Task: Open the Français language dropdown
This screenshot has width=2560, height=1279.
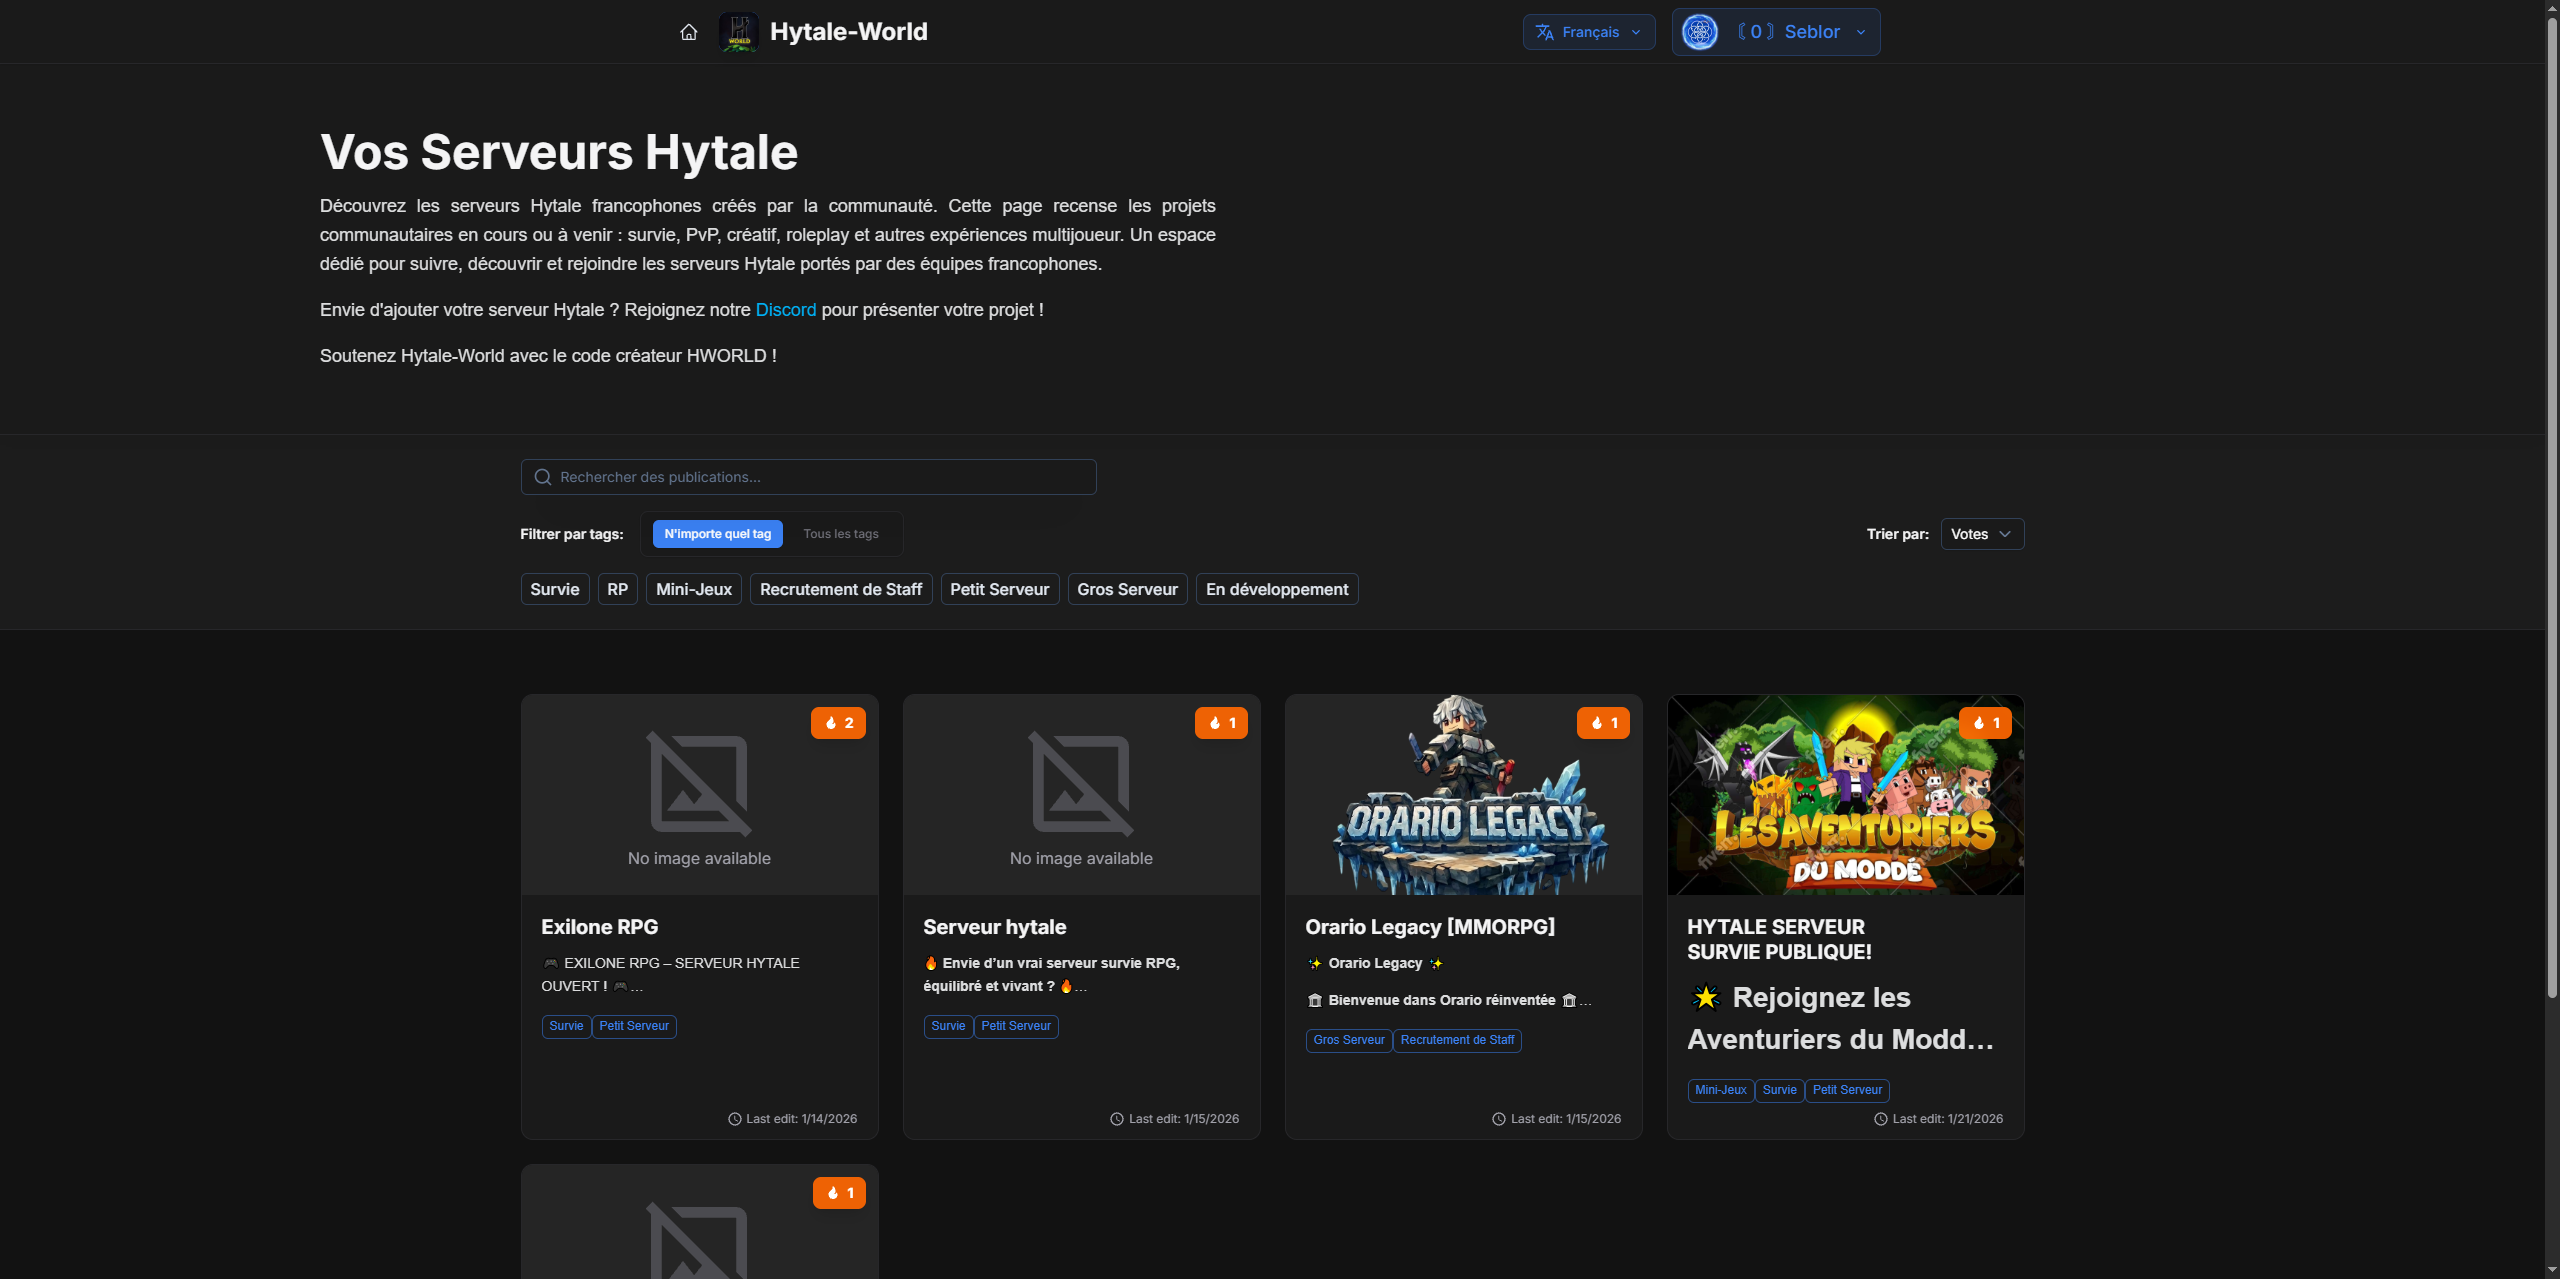Action: point(1589,32)
